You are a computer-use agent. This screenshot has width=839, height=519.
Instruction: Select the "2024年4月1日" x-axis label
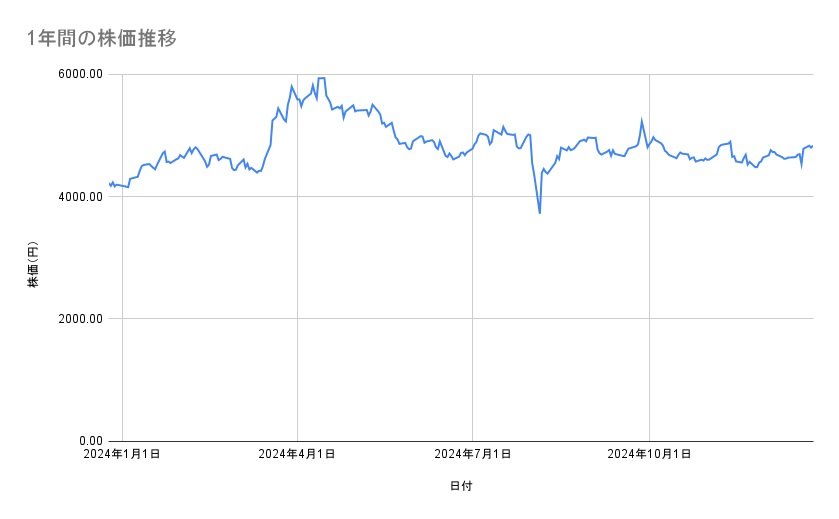296,455
